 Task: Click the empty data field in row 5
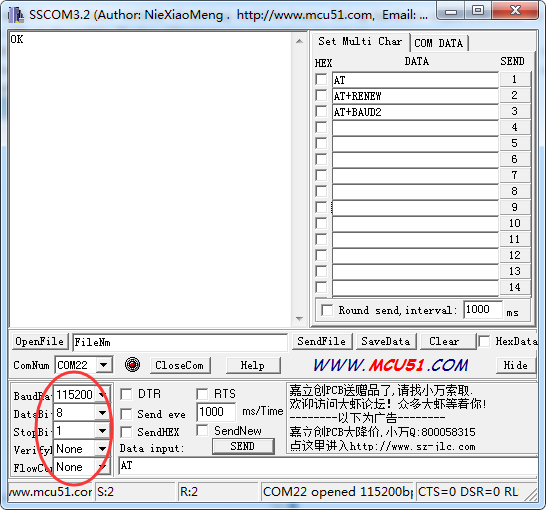(415, 144)
